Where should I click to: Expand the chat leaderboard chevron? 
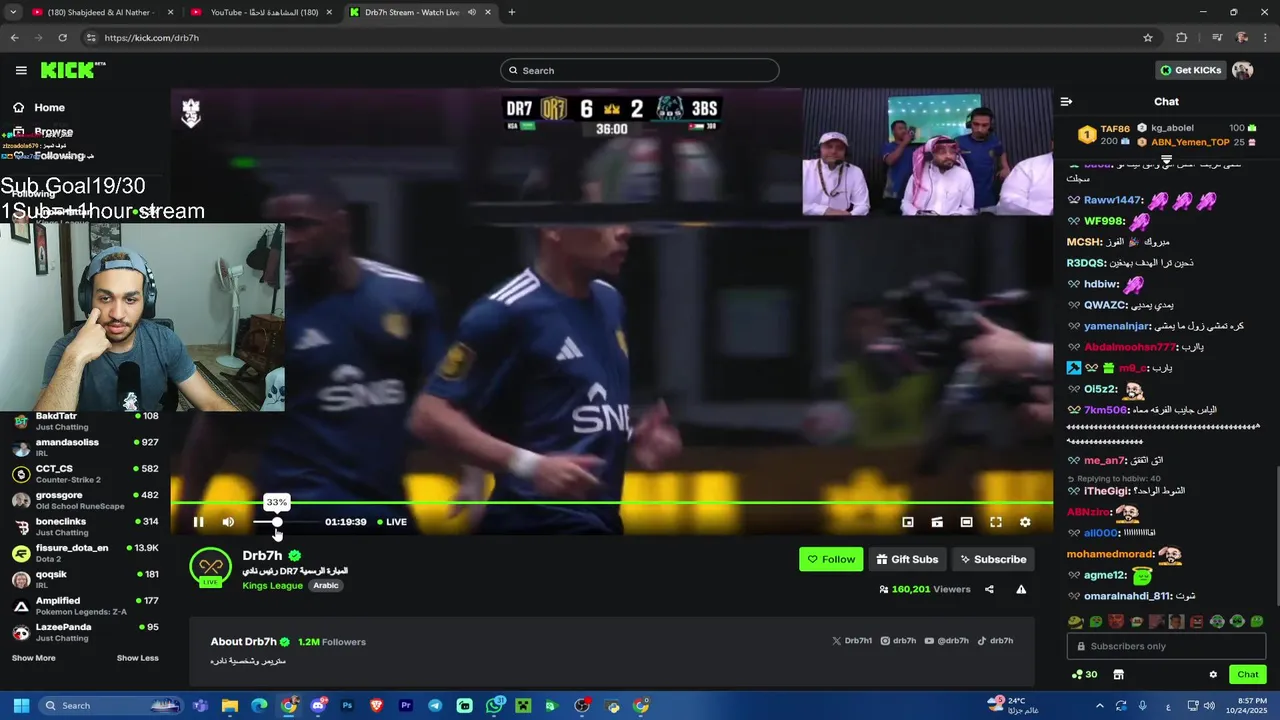1166,159
